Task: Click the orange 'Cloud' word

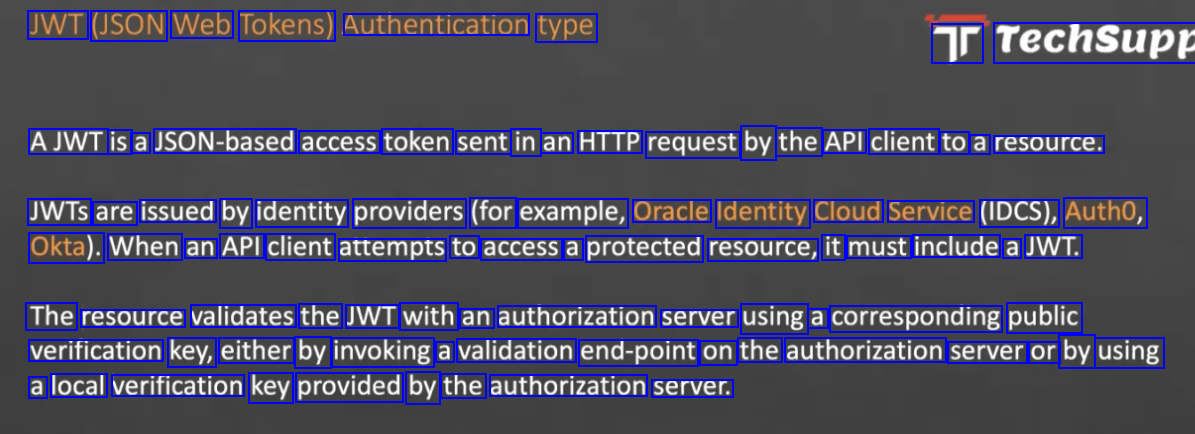Action: (x=847, y=211)
